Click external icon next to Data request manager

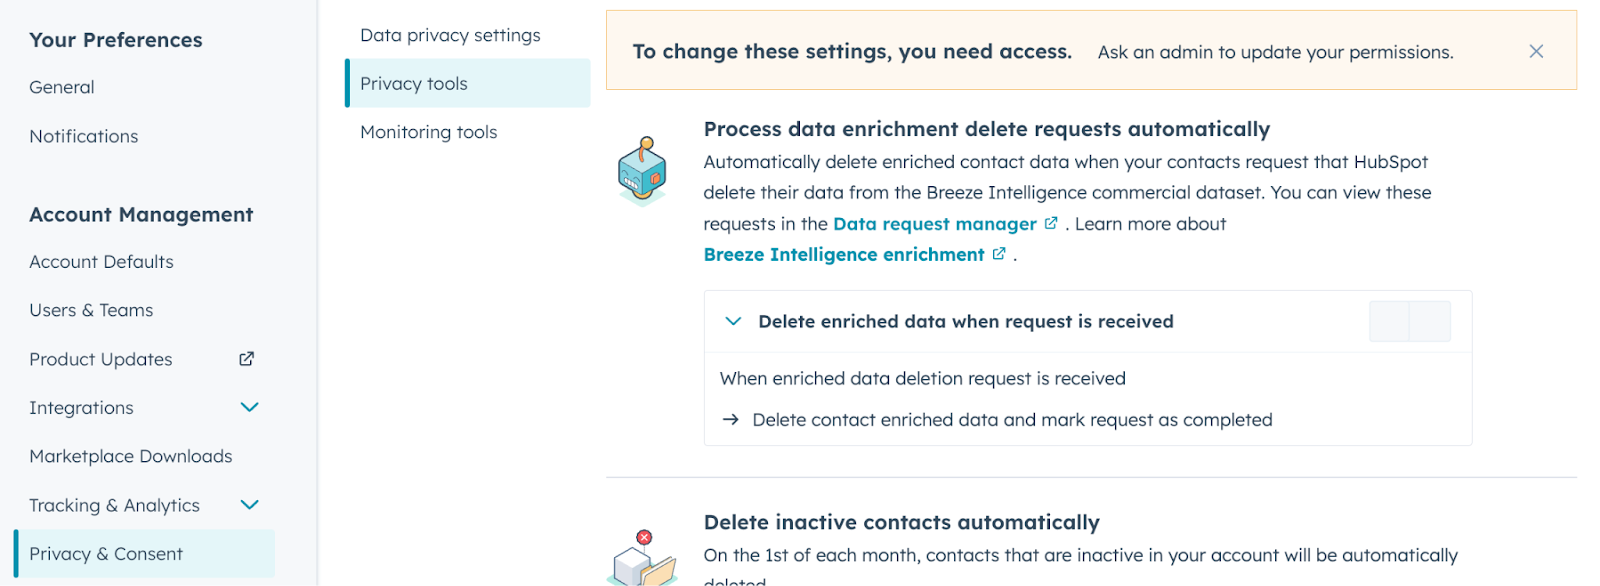point(1051,223)
